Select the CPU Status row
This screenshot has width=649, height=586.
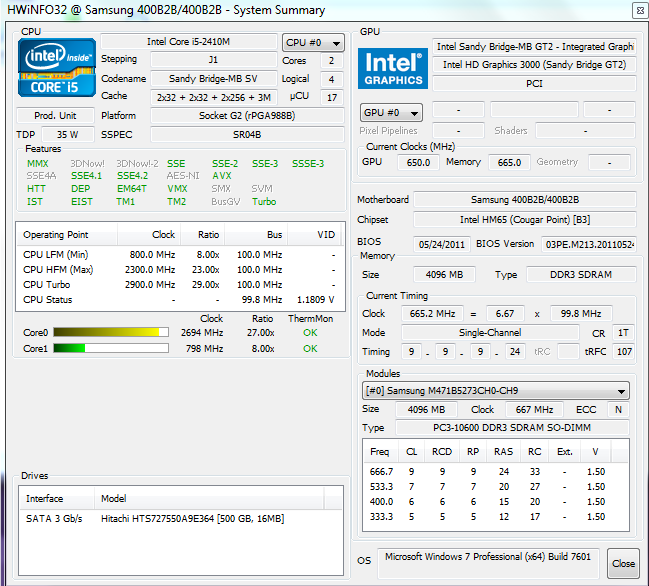180,300
